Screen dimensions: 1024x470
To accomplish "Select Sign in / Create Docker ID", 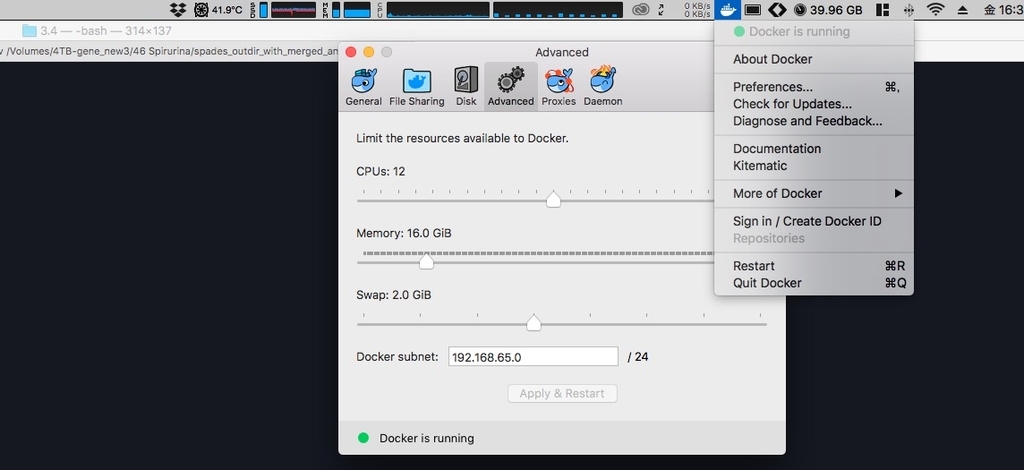I will point(814,221).
